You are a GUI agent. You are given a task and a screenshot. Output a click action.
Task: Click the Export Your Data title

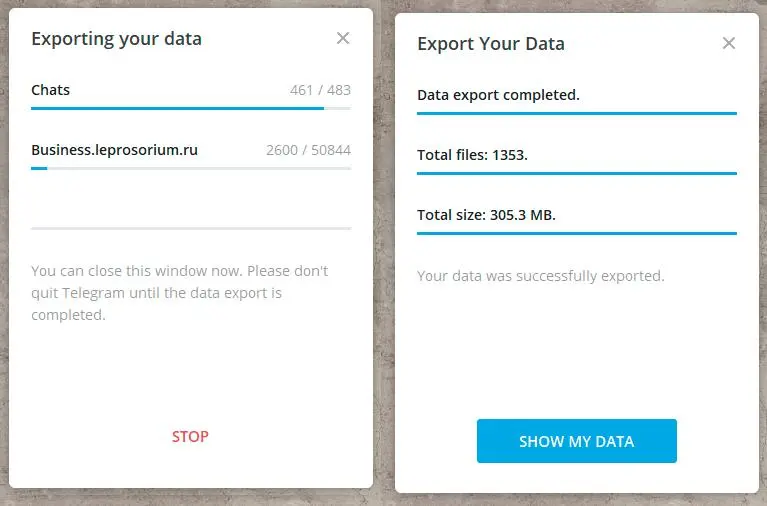tap(491, 44)
